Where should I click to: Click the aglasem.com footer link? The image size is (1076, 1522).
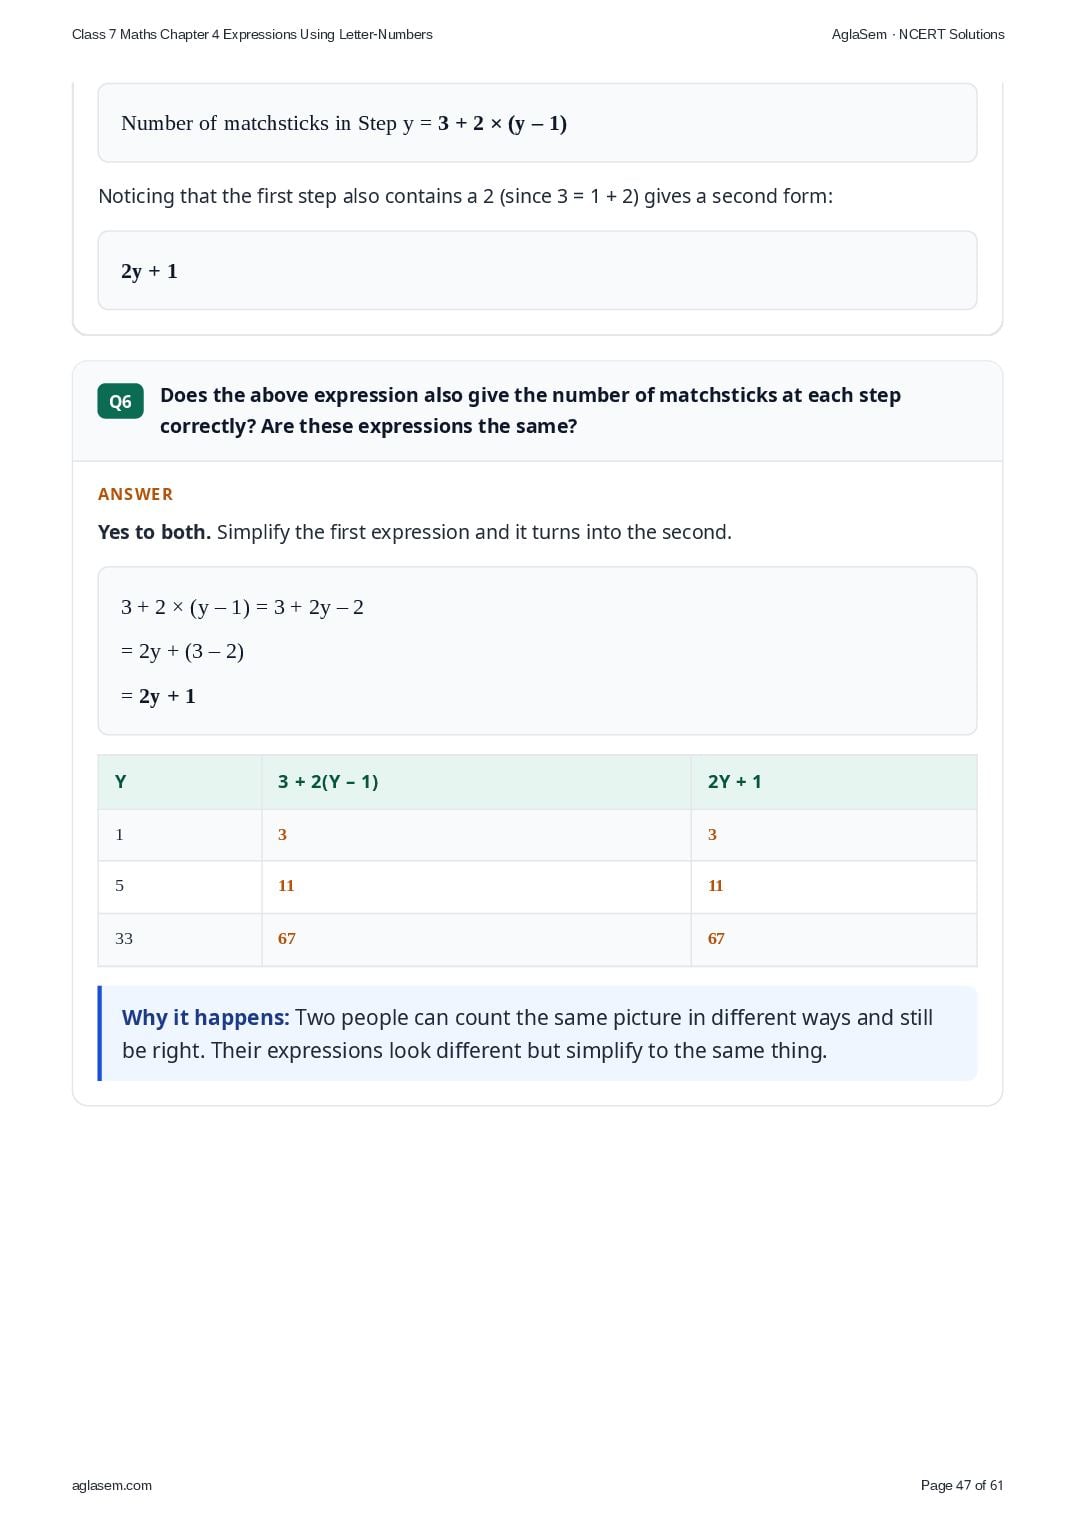click(x=112, y=1485)
